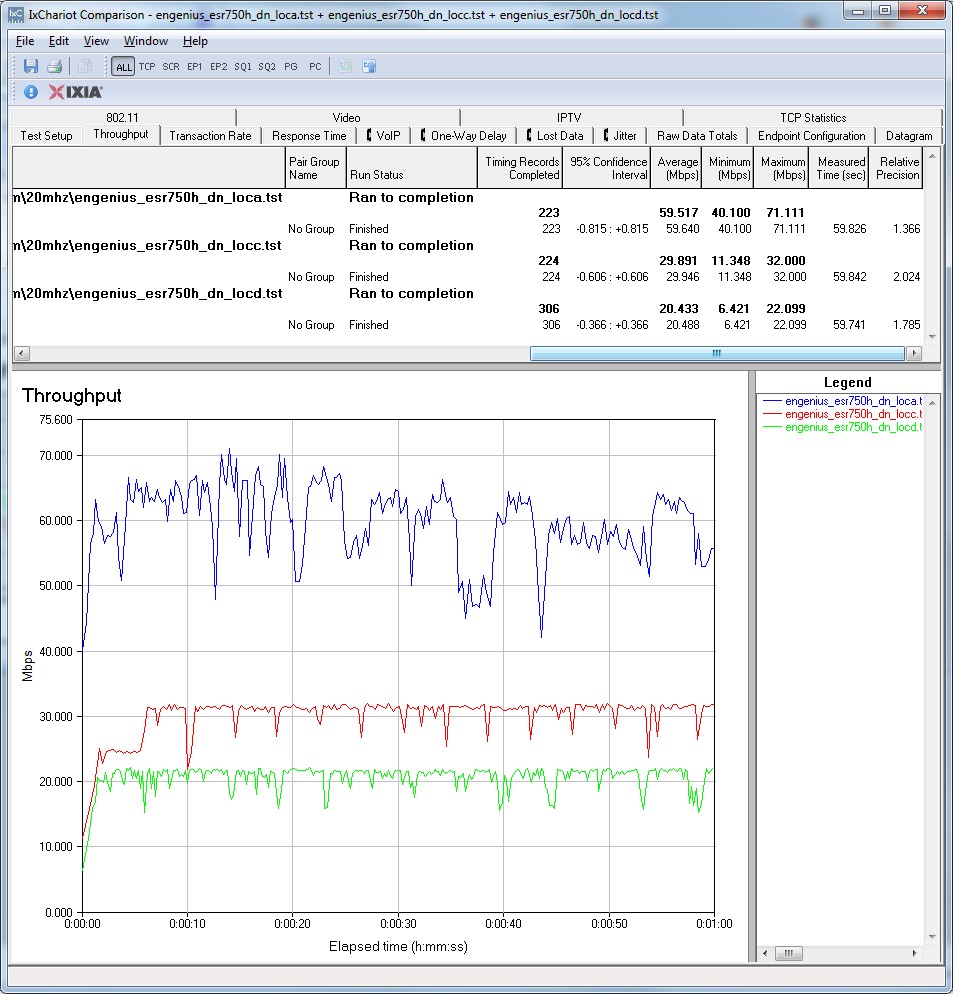Screen dimensions: 953x994
Task: Switch to the Endpoint Configuration tab
Action: [x=812, y=136]
